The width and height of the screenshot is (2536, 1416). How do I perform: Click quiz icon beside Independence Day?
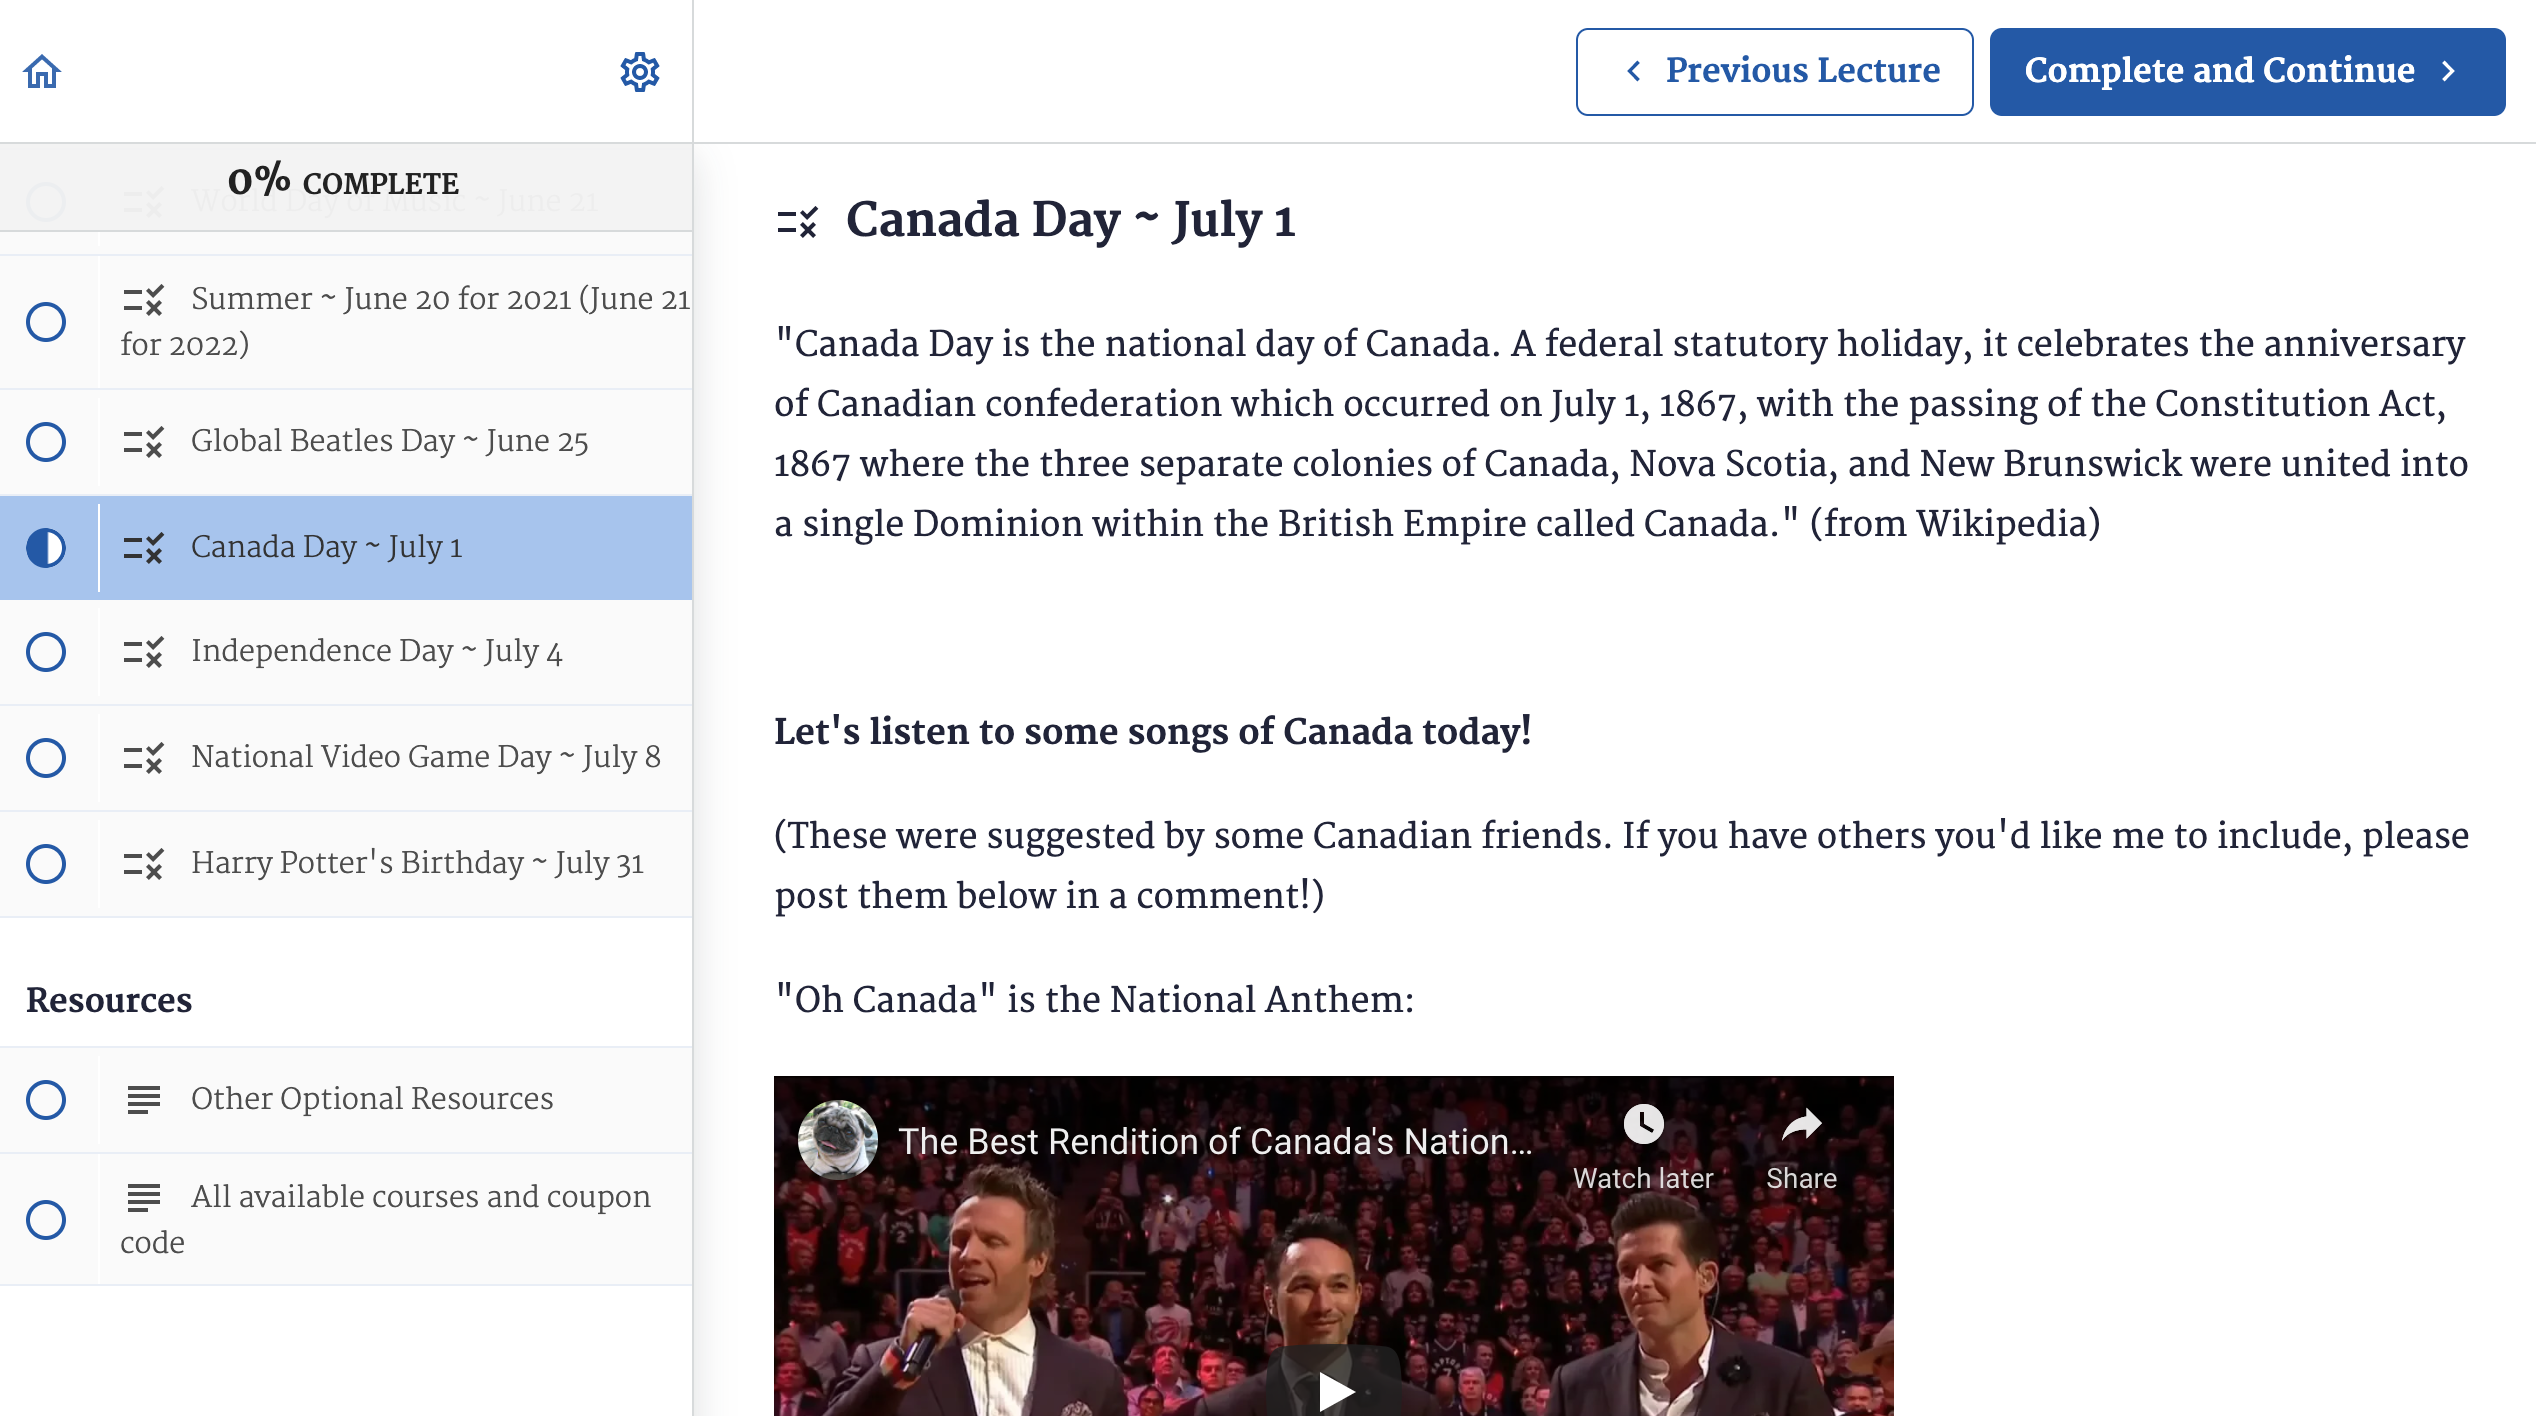[x=143, y=652]
